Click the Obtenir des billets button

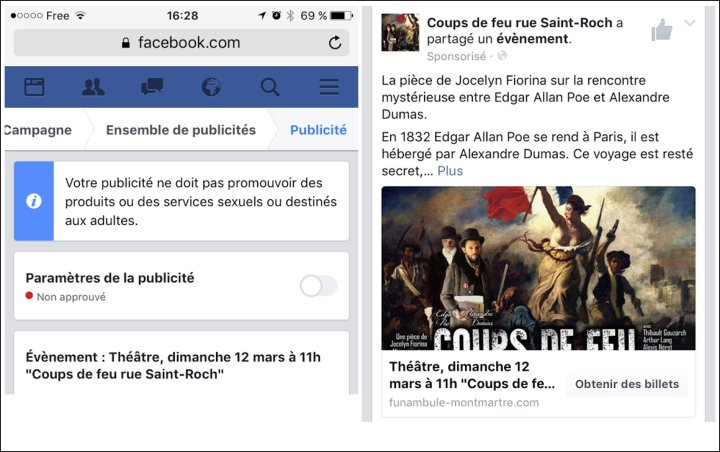point(627,384)
